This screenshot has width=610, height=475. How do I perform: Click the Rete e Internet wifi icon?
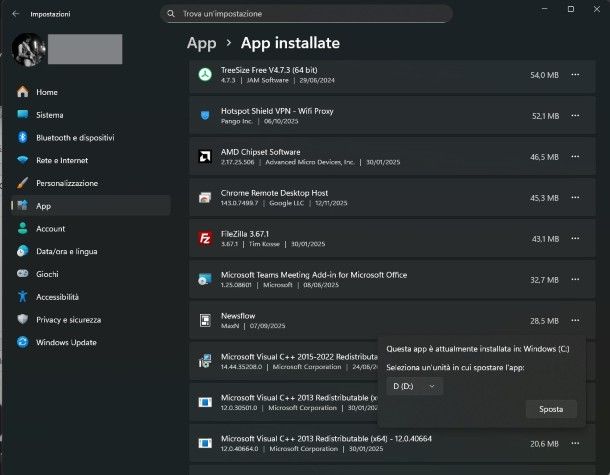point(23,160)
